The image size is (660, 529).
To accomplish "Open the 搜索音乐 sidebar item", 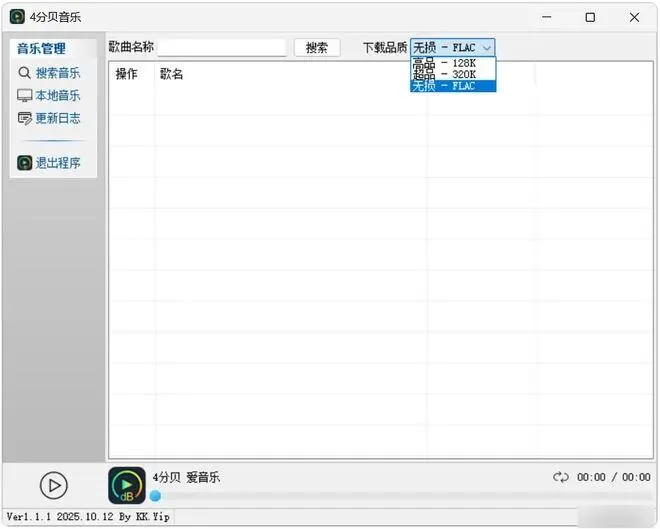I will [49, 73].
